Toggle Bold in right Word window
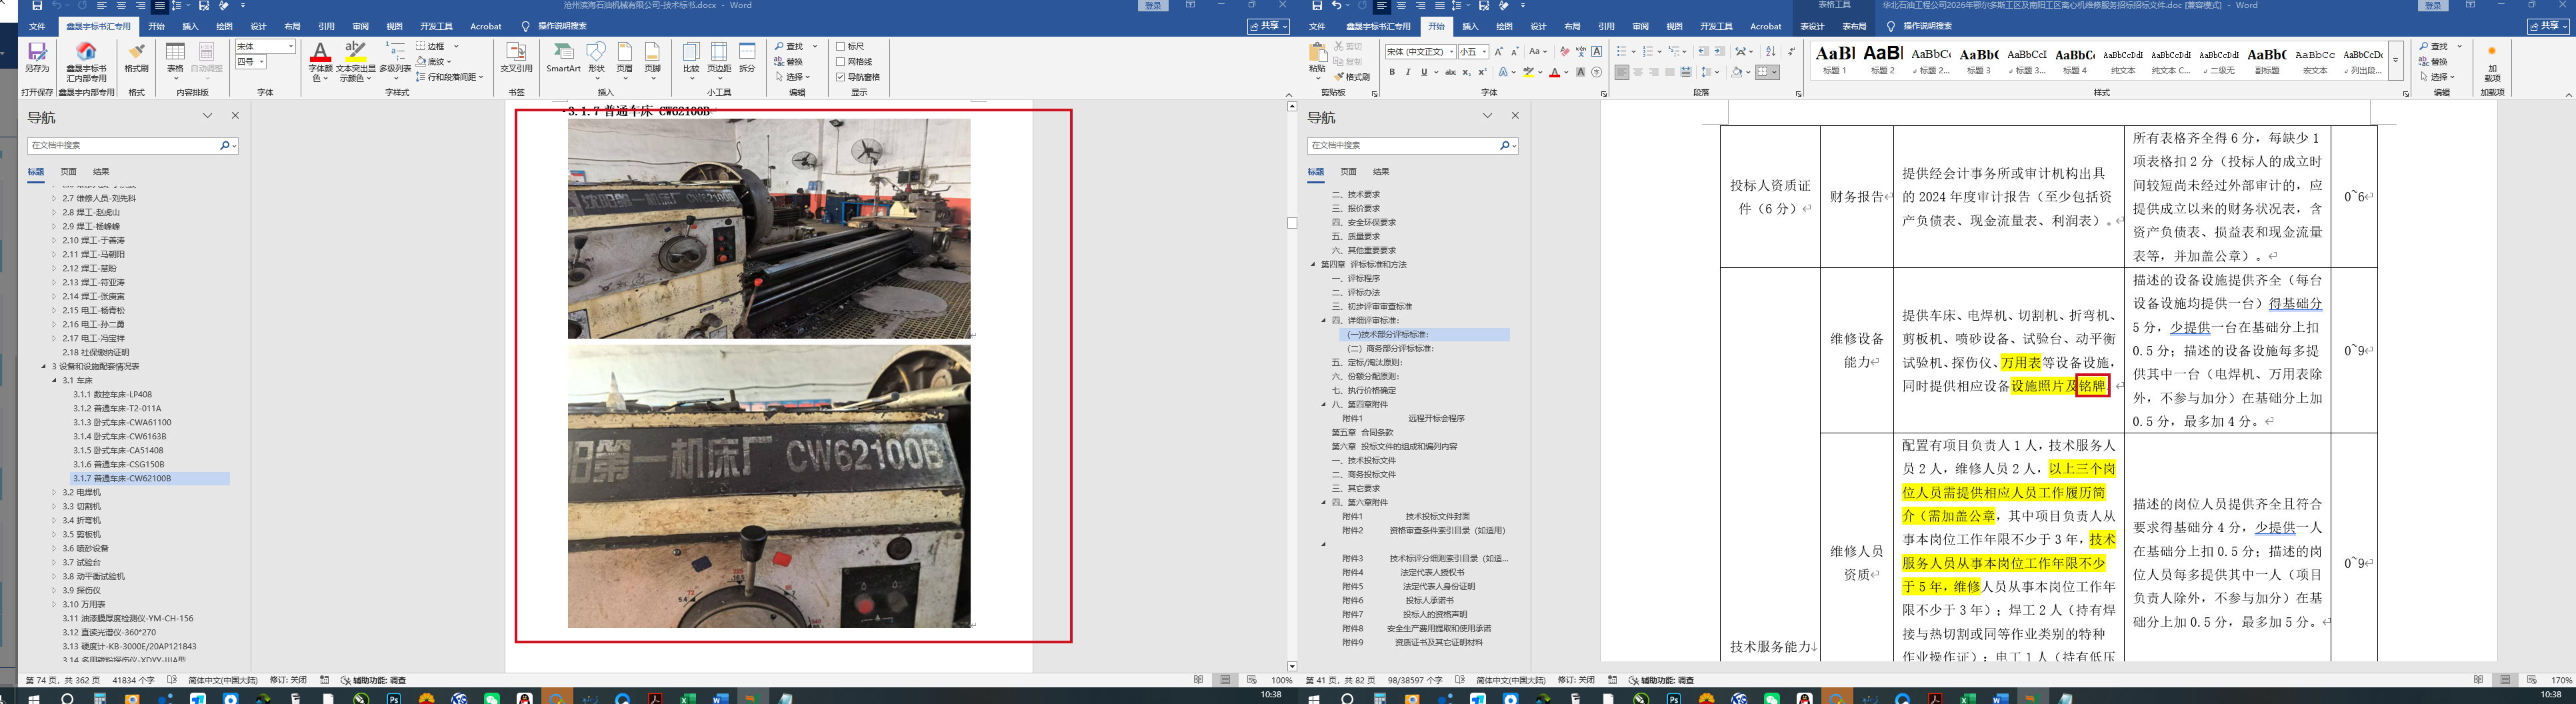 click(1392, 72)
